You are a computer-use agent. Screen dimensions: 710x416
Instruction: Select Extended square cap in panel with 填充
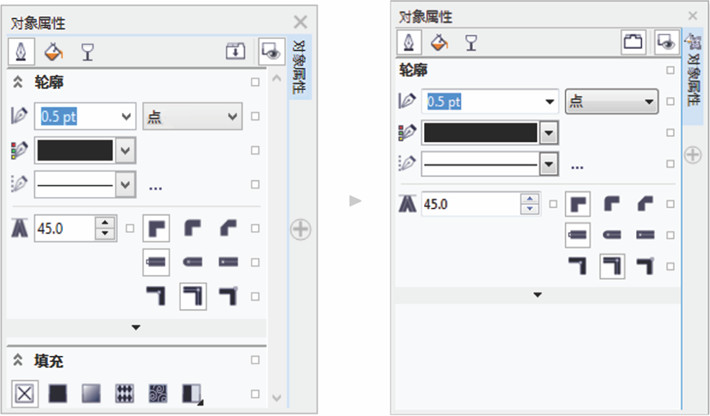coord(228,262)
